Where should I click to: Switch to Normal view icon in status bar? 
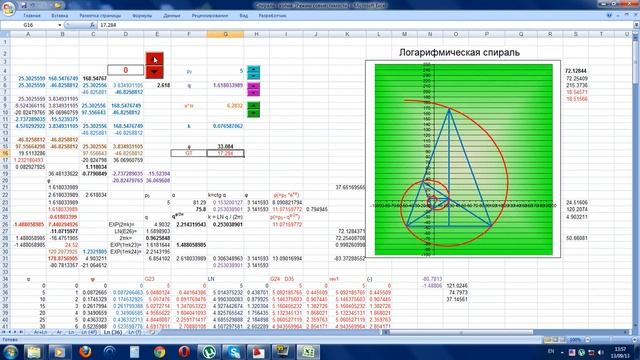pyautogui.click(x=547, y=340)
